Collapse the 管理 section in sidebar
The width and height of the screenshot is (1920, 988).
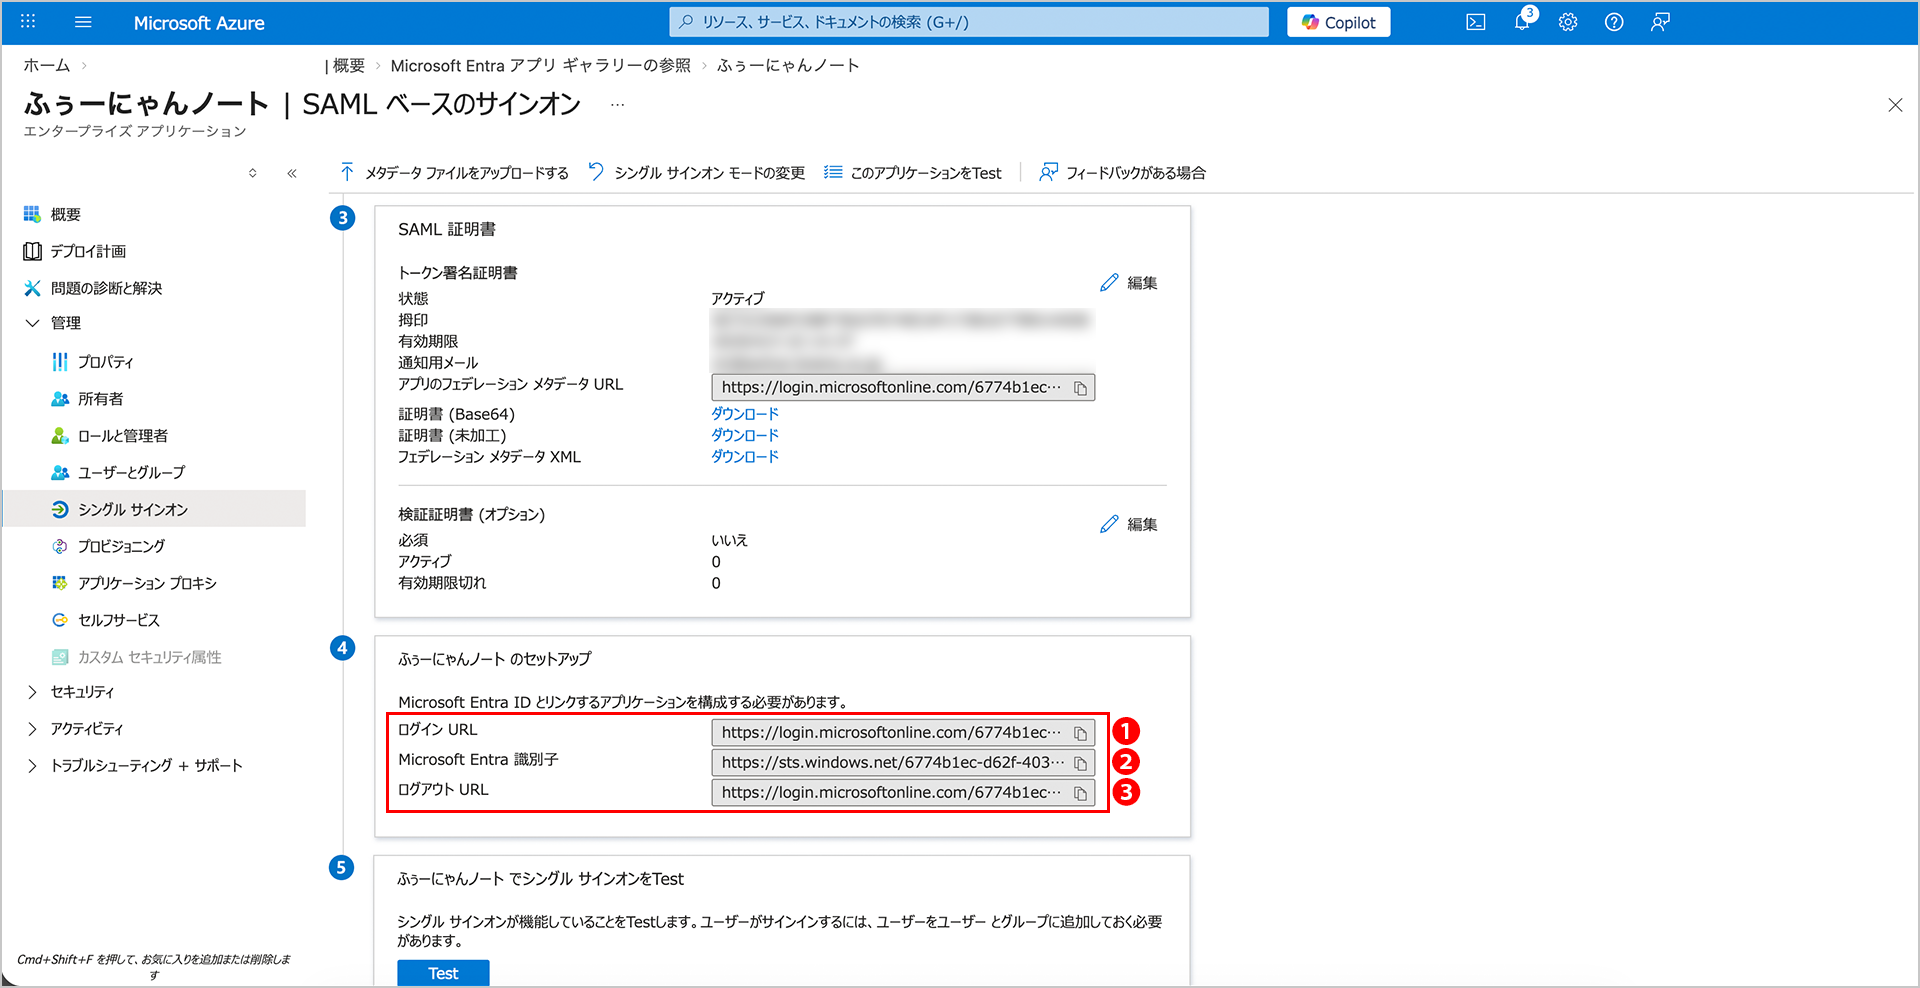point(32,323)
